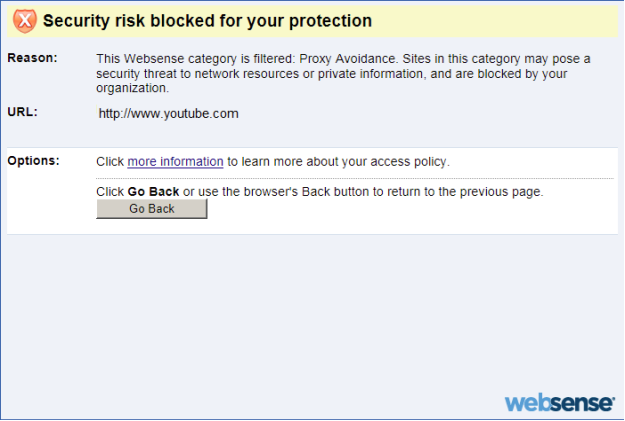Screen dimensions: 625x421
Task: Click the dotted separator line in Options
Action: (355, 179)
